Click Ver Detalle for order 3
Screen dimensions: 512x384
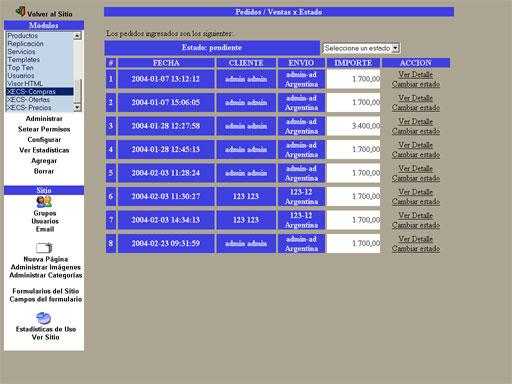[x=416, y=121]
